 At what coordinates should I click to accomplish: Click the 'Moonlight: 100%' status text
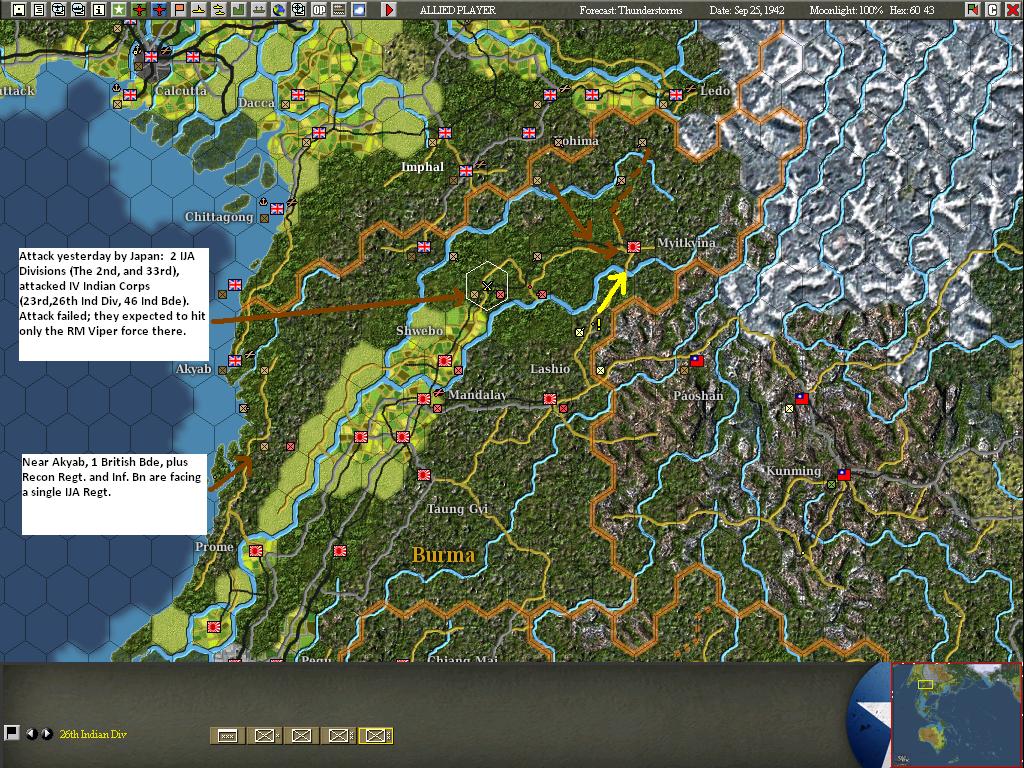pyautogui.click(x=846, y=10)
